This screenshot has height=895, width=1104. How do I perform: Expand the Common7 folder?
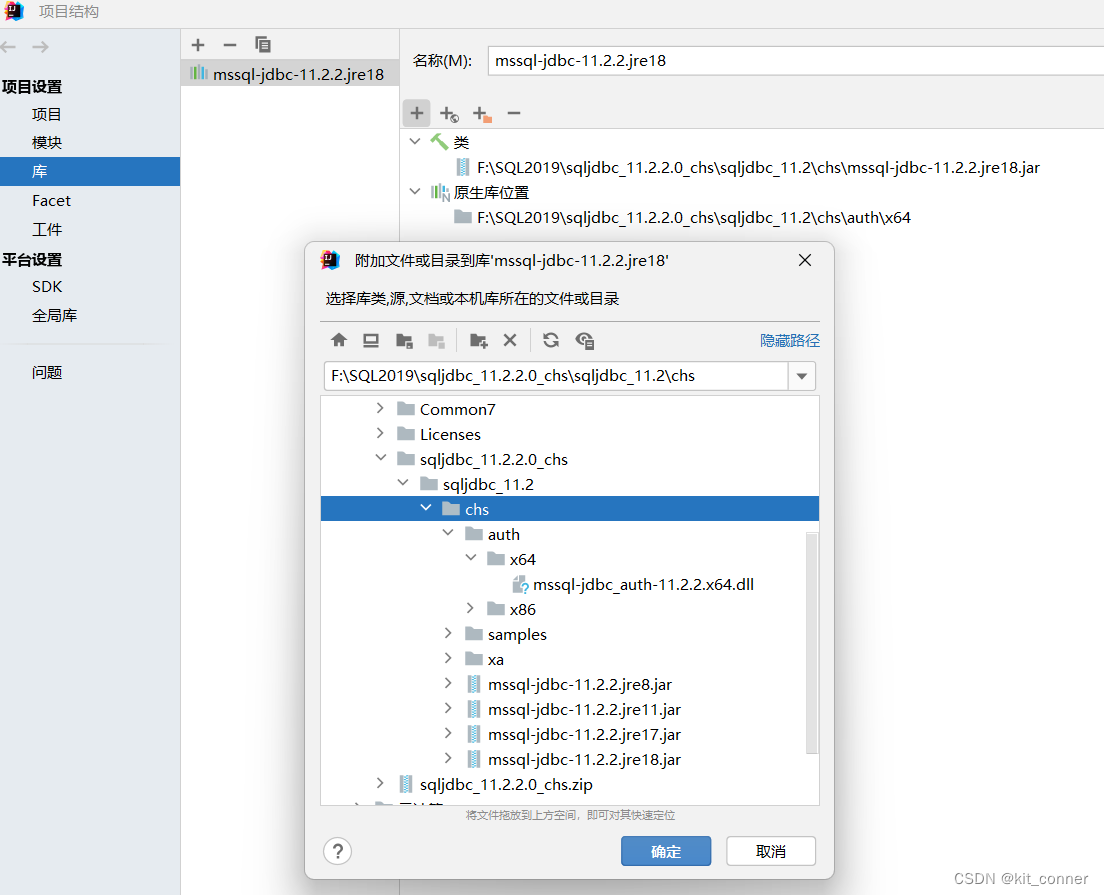pyautogui.click(x=380, y=408)
